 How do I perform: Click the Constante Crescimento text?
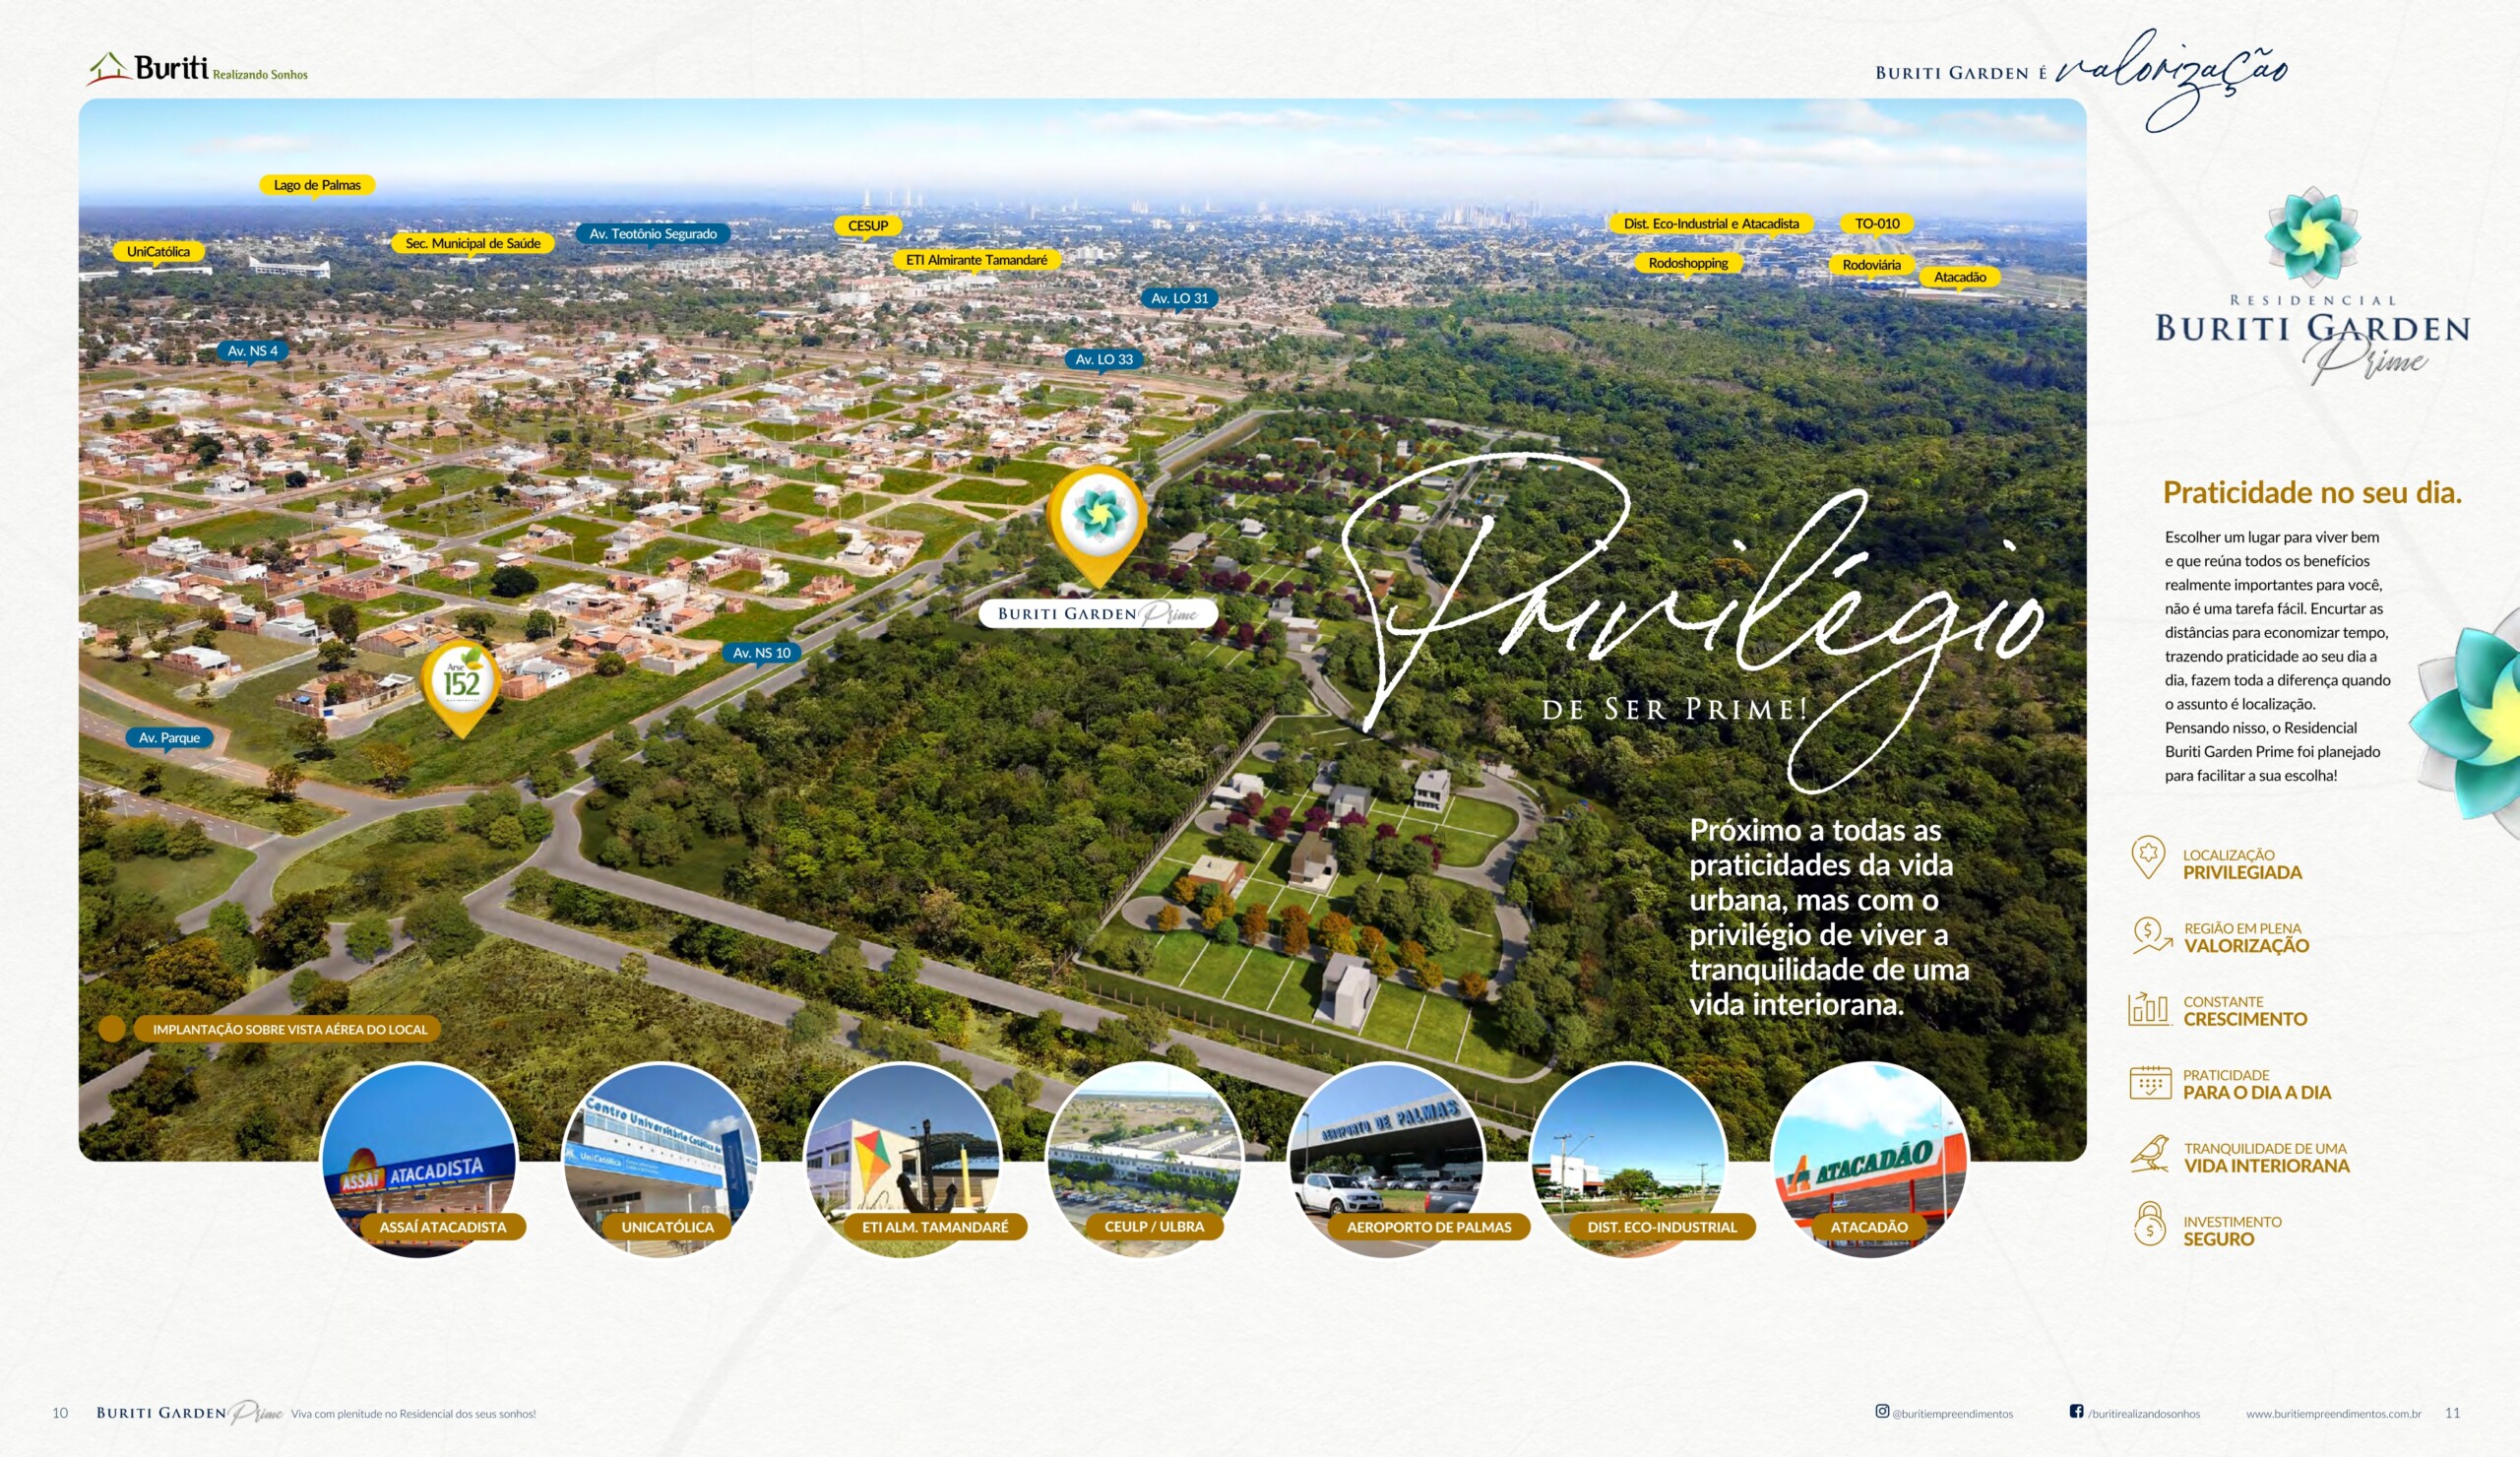2245,1010
